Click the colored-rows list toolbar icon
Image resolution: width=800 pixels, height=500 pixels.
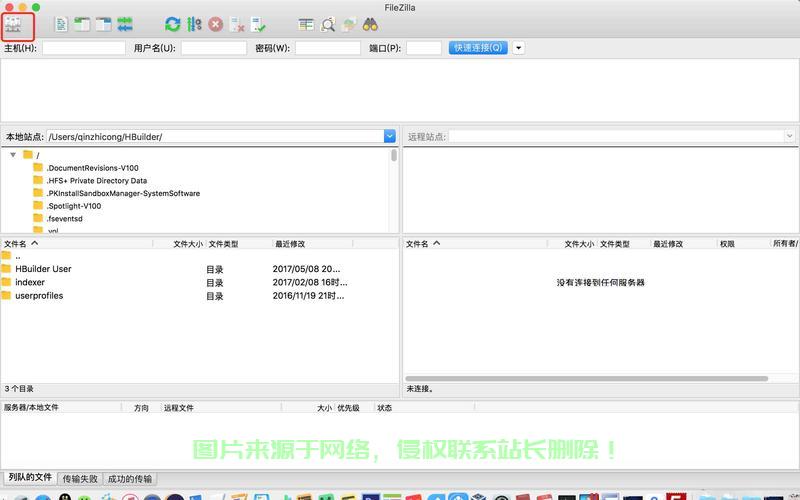pyautogui.click(x=306, y=24)
